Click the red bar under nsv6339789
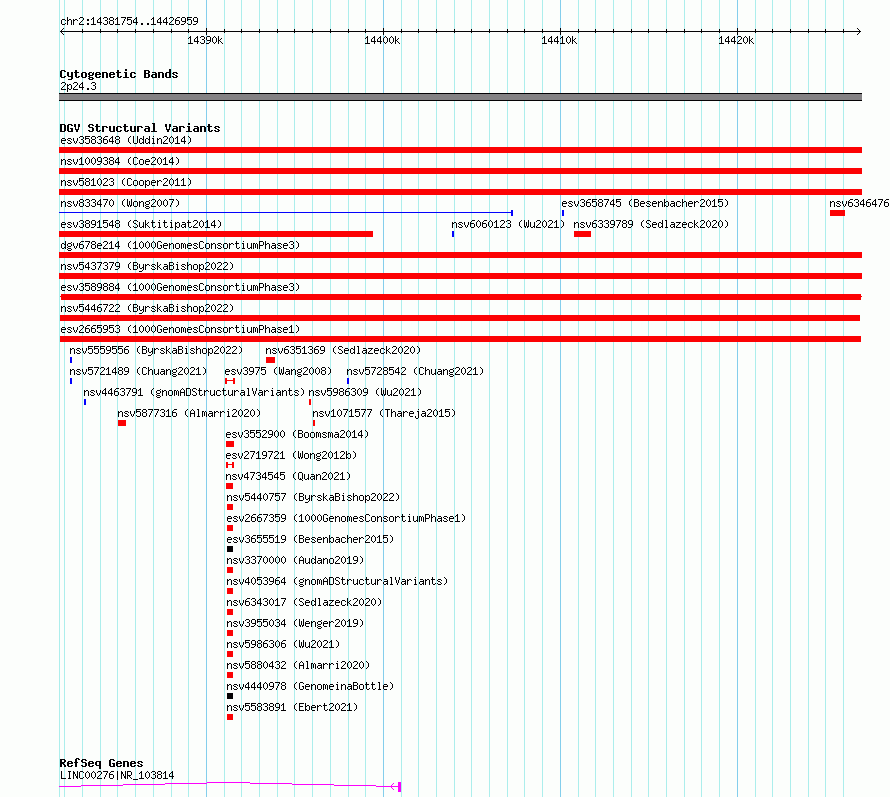Screen dimensions: 890x797 pos(582,234)
